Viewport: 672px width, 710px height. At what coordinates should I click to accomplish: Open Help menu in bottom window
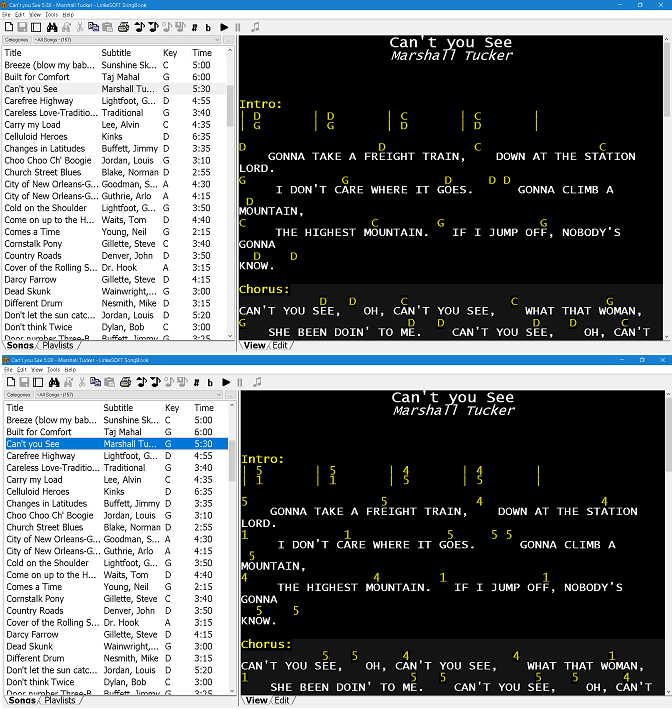pos(70,369)
